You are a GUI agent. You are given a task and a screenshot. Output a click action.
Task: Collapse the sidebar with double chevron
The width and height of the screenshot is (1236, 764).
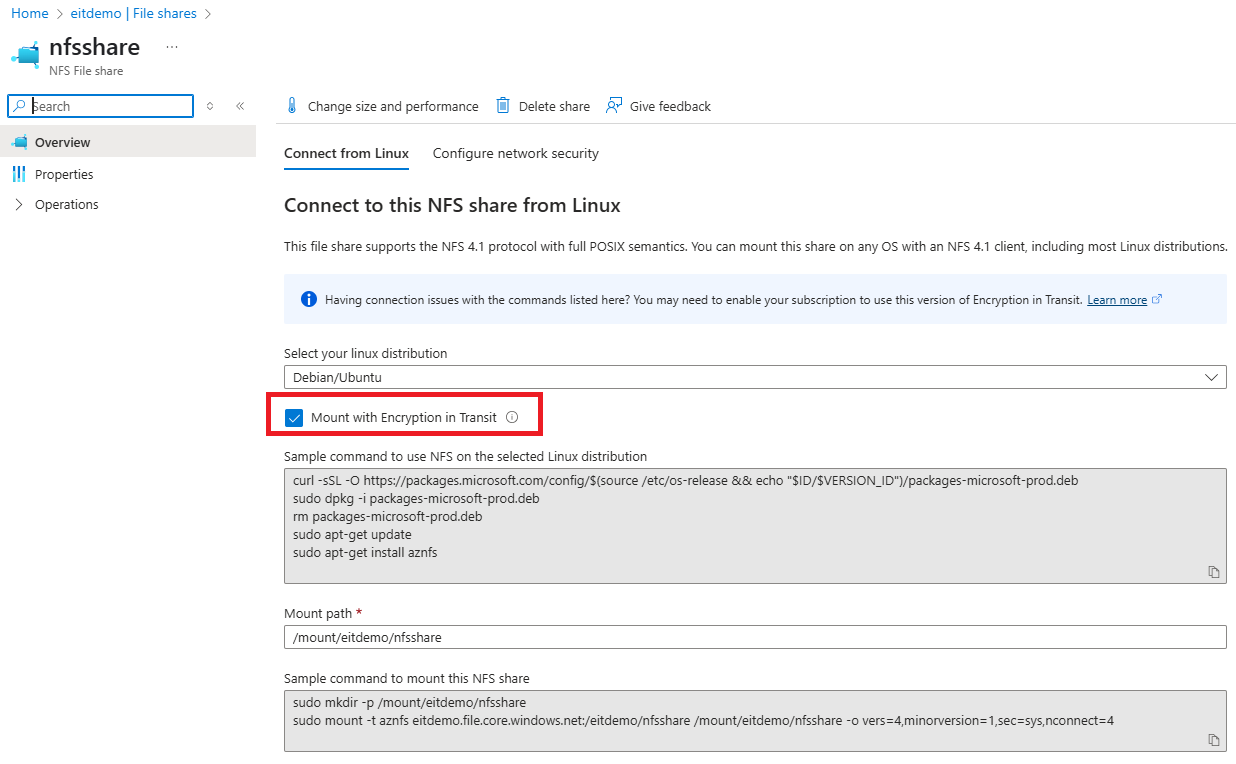pyautogui.click(x=240, y=106)
